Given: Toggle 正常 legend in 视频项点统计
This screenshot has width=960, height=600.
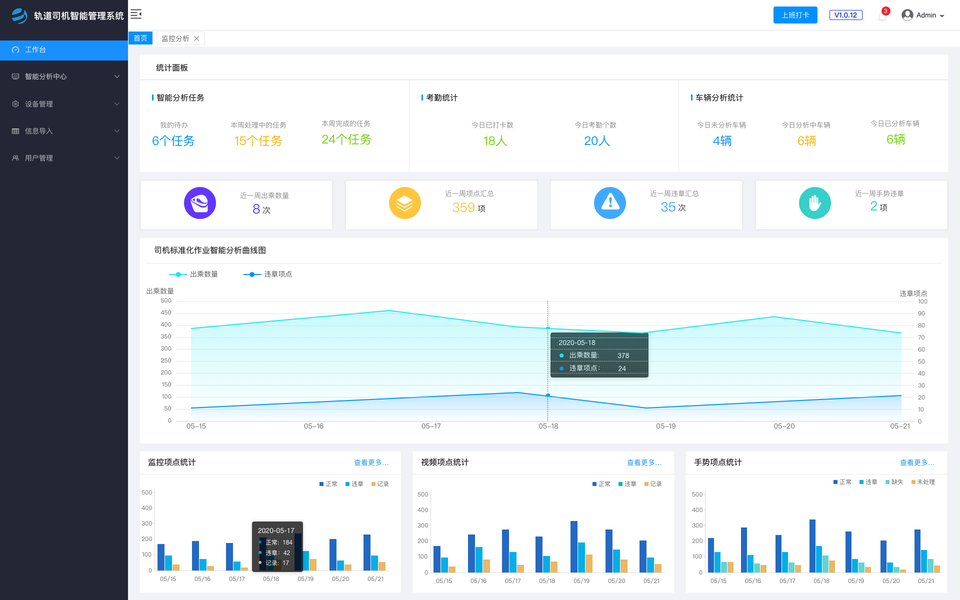Looking at the screenshot, I should pos(601,484).
